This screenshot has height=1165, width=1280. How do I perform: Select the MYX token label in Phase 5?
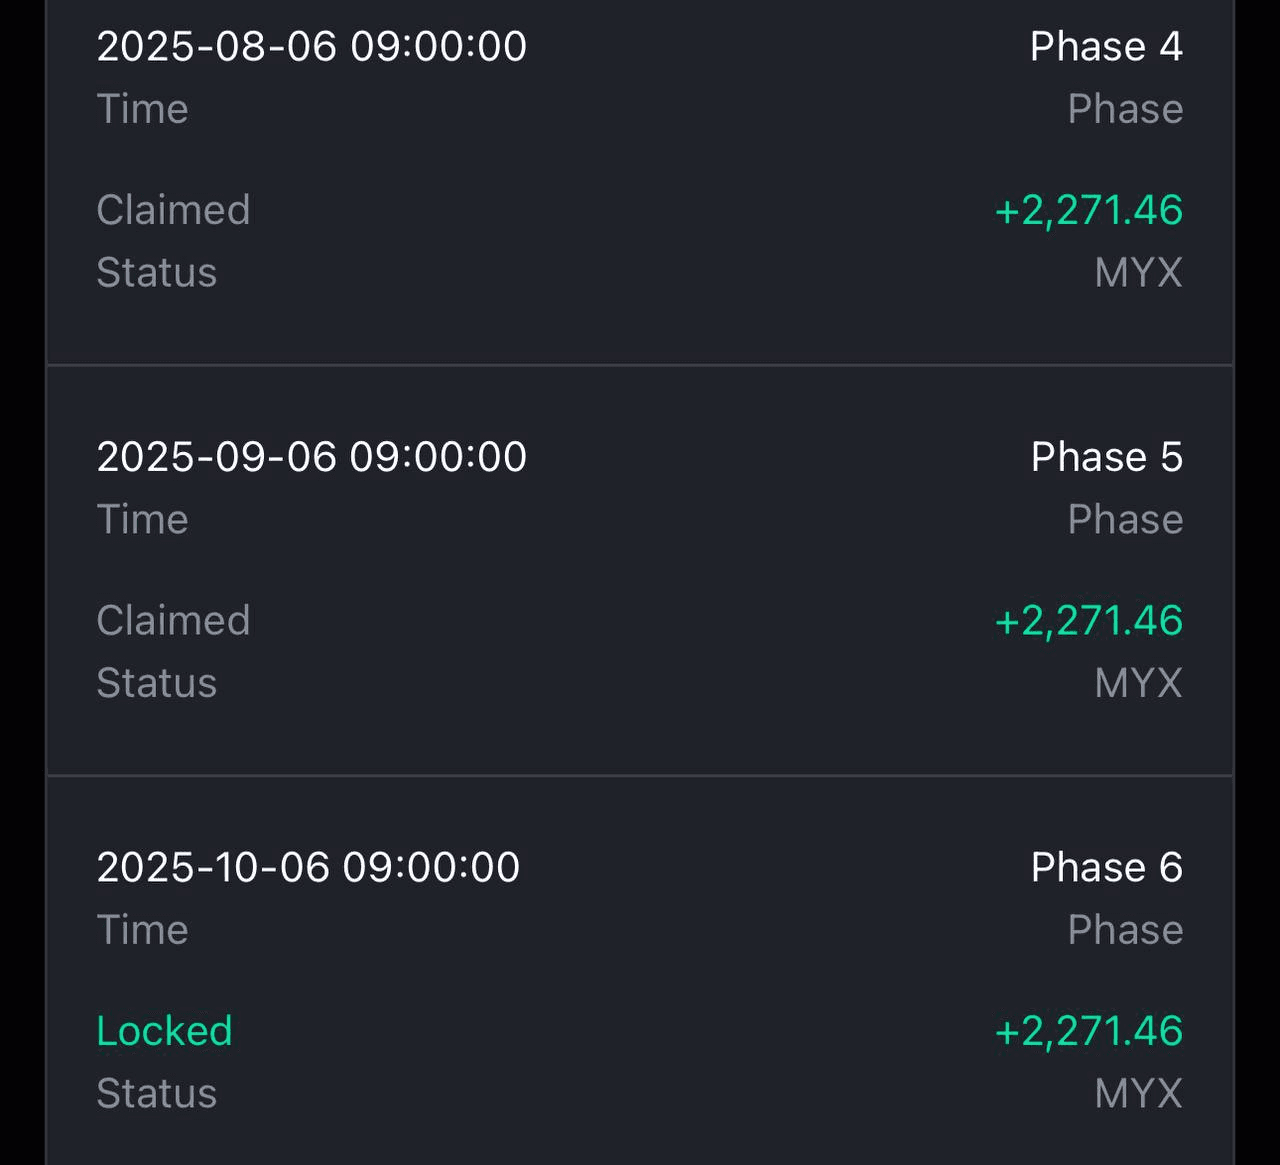click(1138, 683)
